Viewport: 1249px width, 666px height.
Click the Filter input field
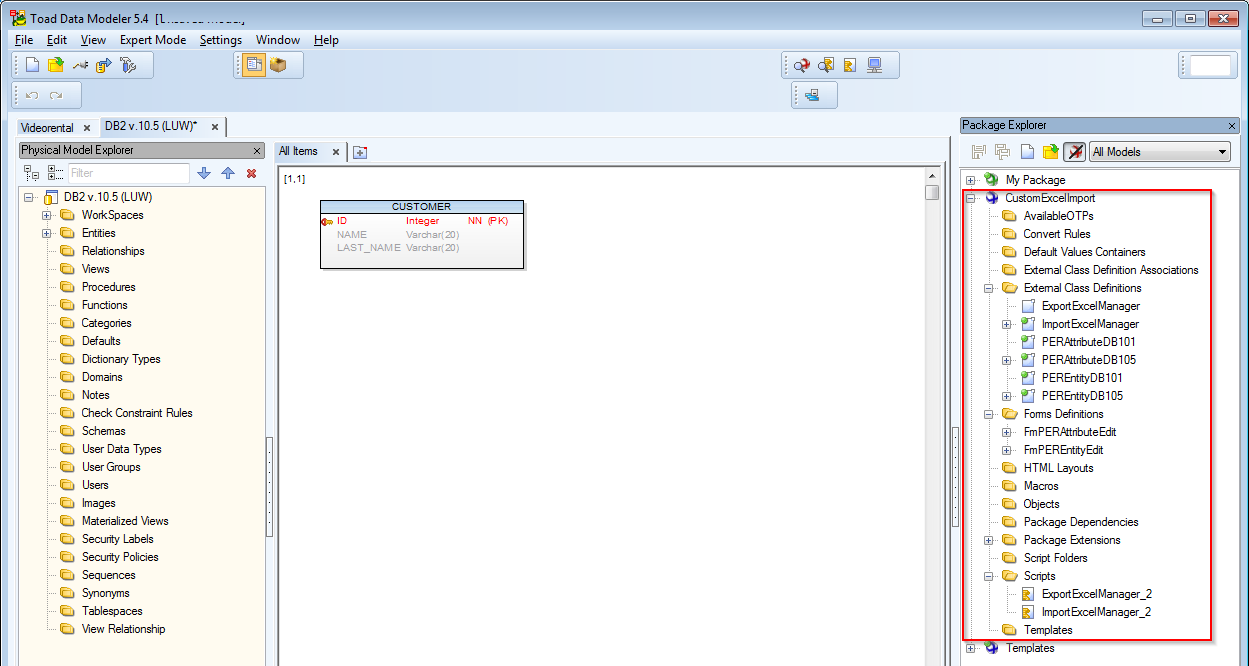pyautogui.click(x=128, y=173)
